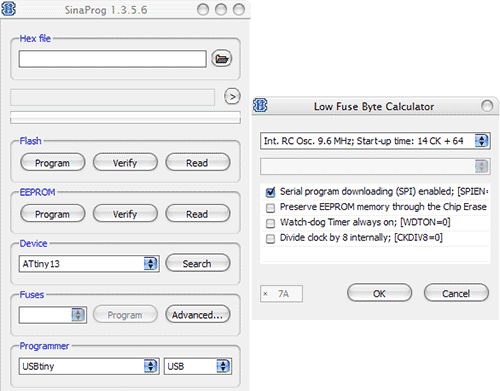Click the status message field

click(112, 97)
